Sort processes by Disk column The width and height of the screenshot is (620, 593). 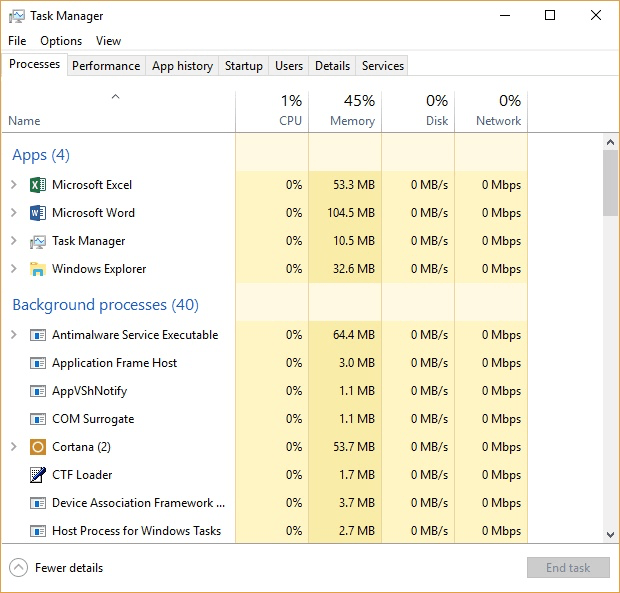(418, 111)
